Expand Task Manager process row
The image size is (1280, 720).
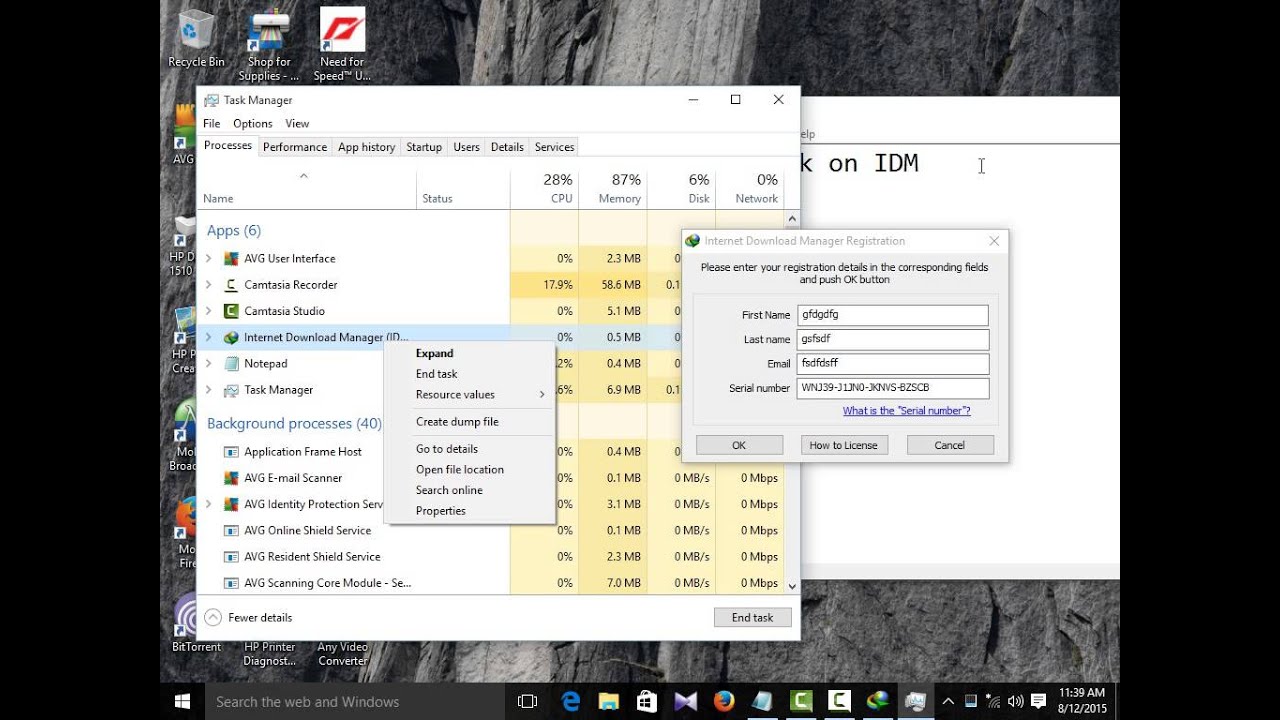[209, 390]
